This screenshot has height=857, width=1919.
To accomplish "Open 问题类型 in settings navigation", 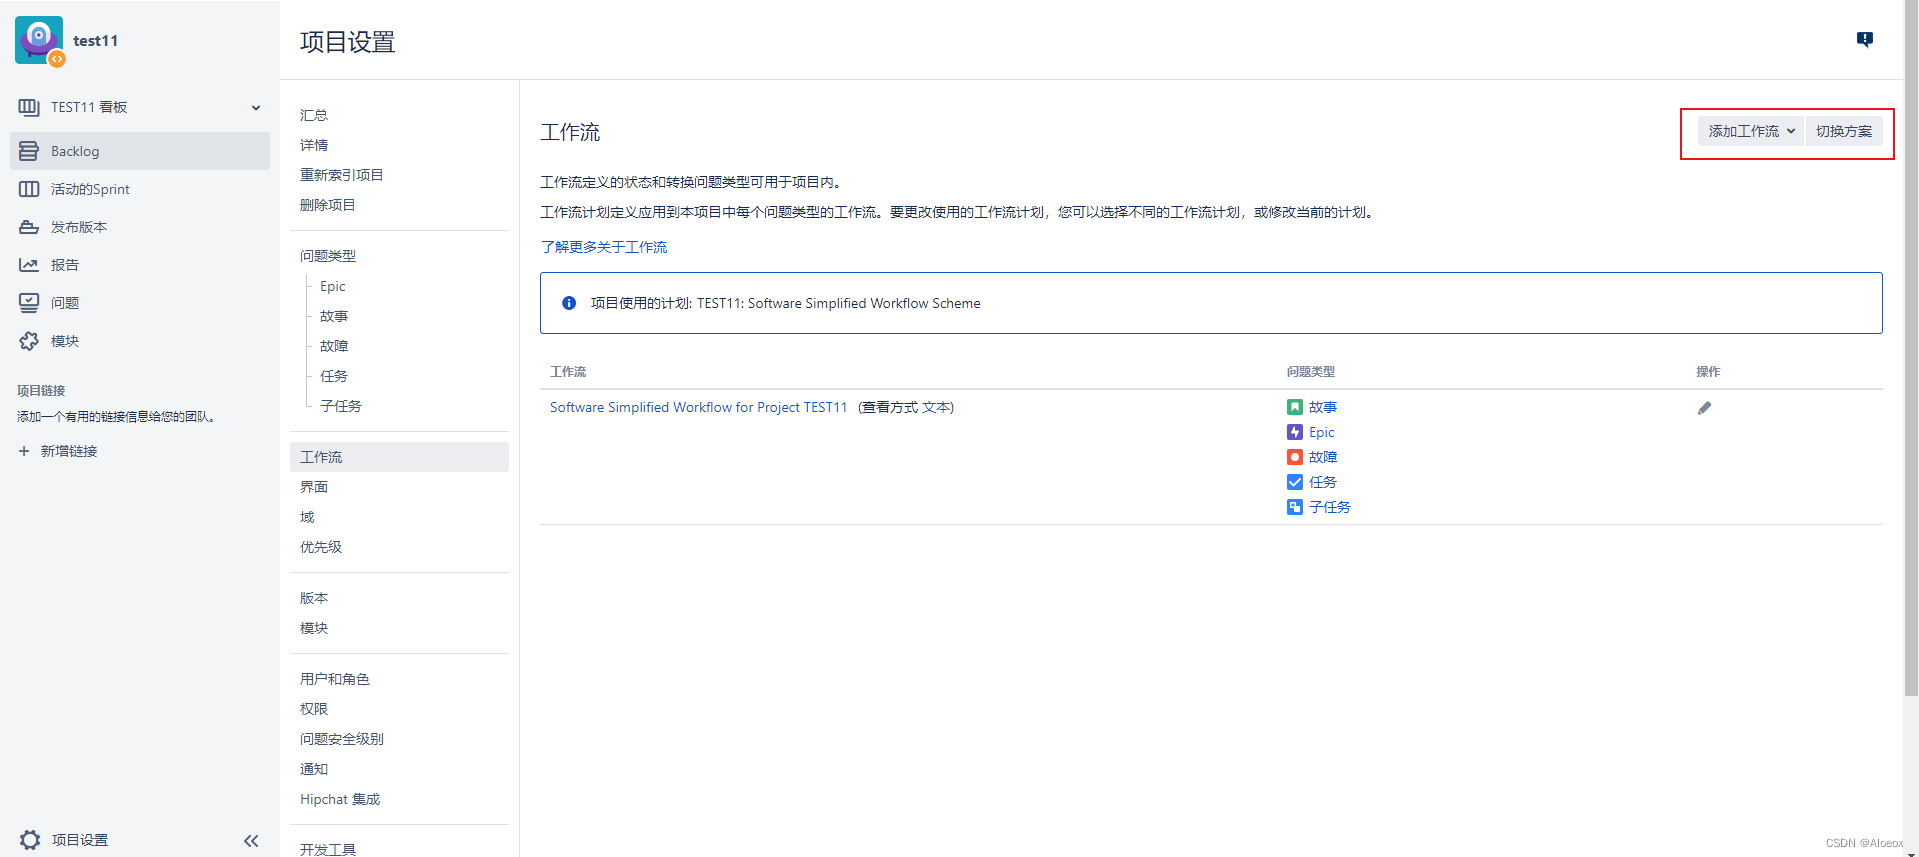I will click(328, 256).
